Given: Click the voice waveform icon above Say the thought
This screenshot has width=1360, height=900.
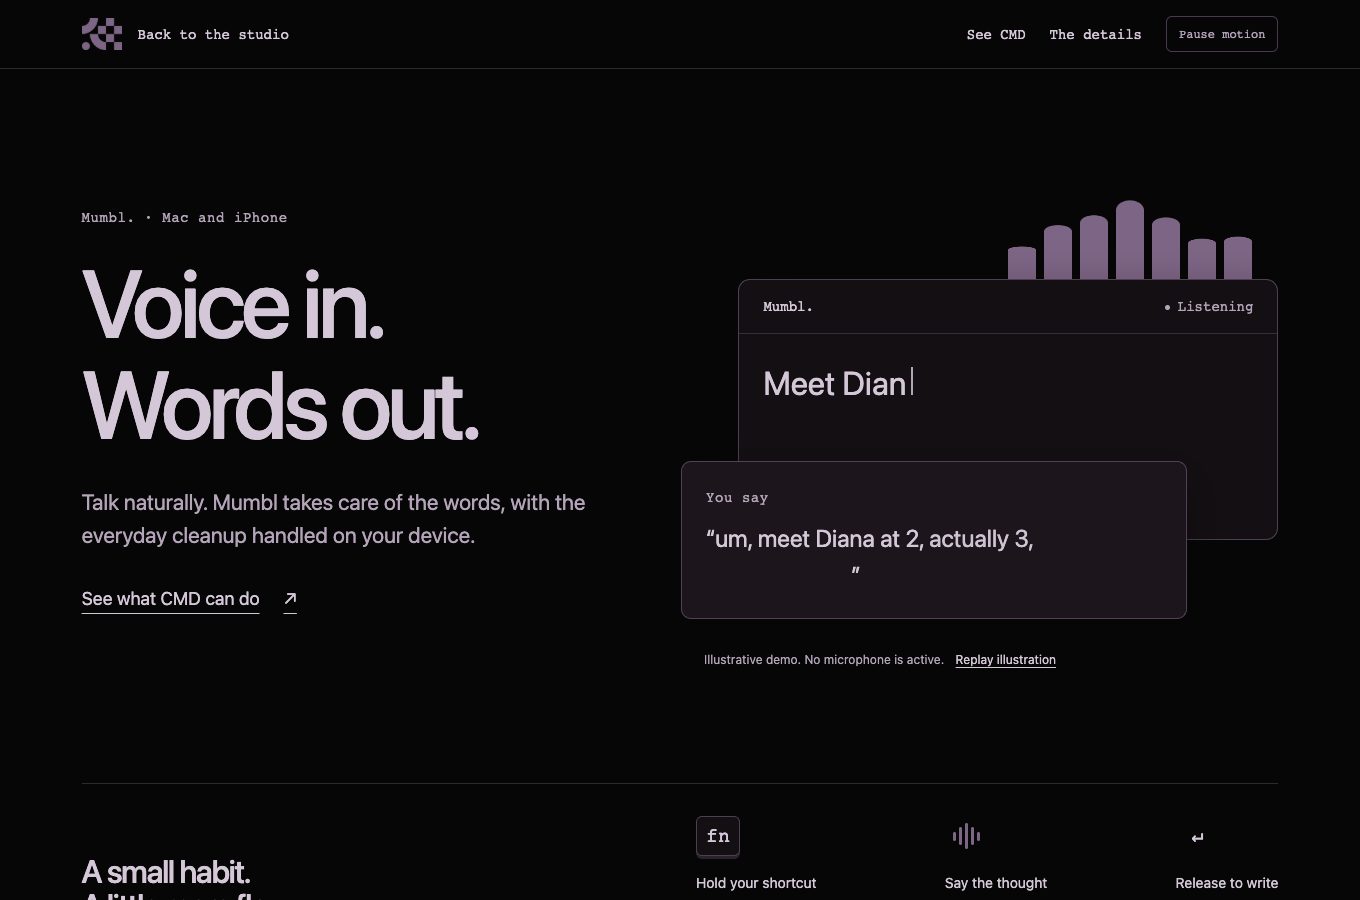Looking at the screenshot, I should point(966,836).
